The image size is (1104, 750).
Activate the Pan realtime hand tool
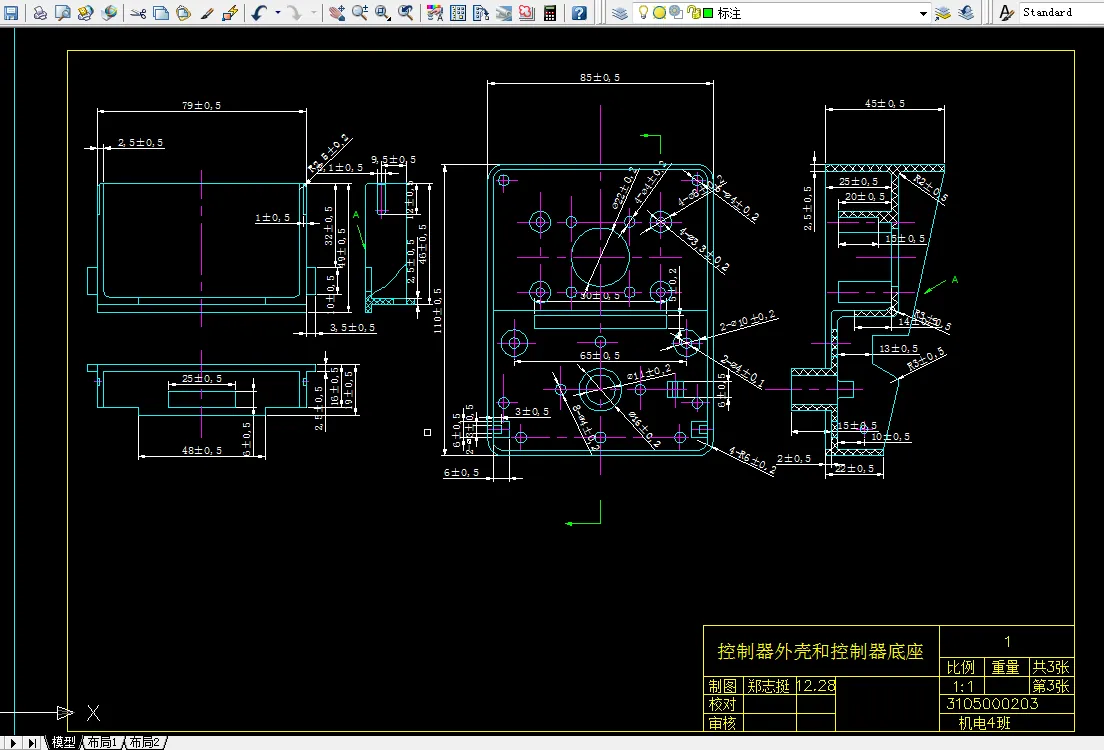coord(337,13)
